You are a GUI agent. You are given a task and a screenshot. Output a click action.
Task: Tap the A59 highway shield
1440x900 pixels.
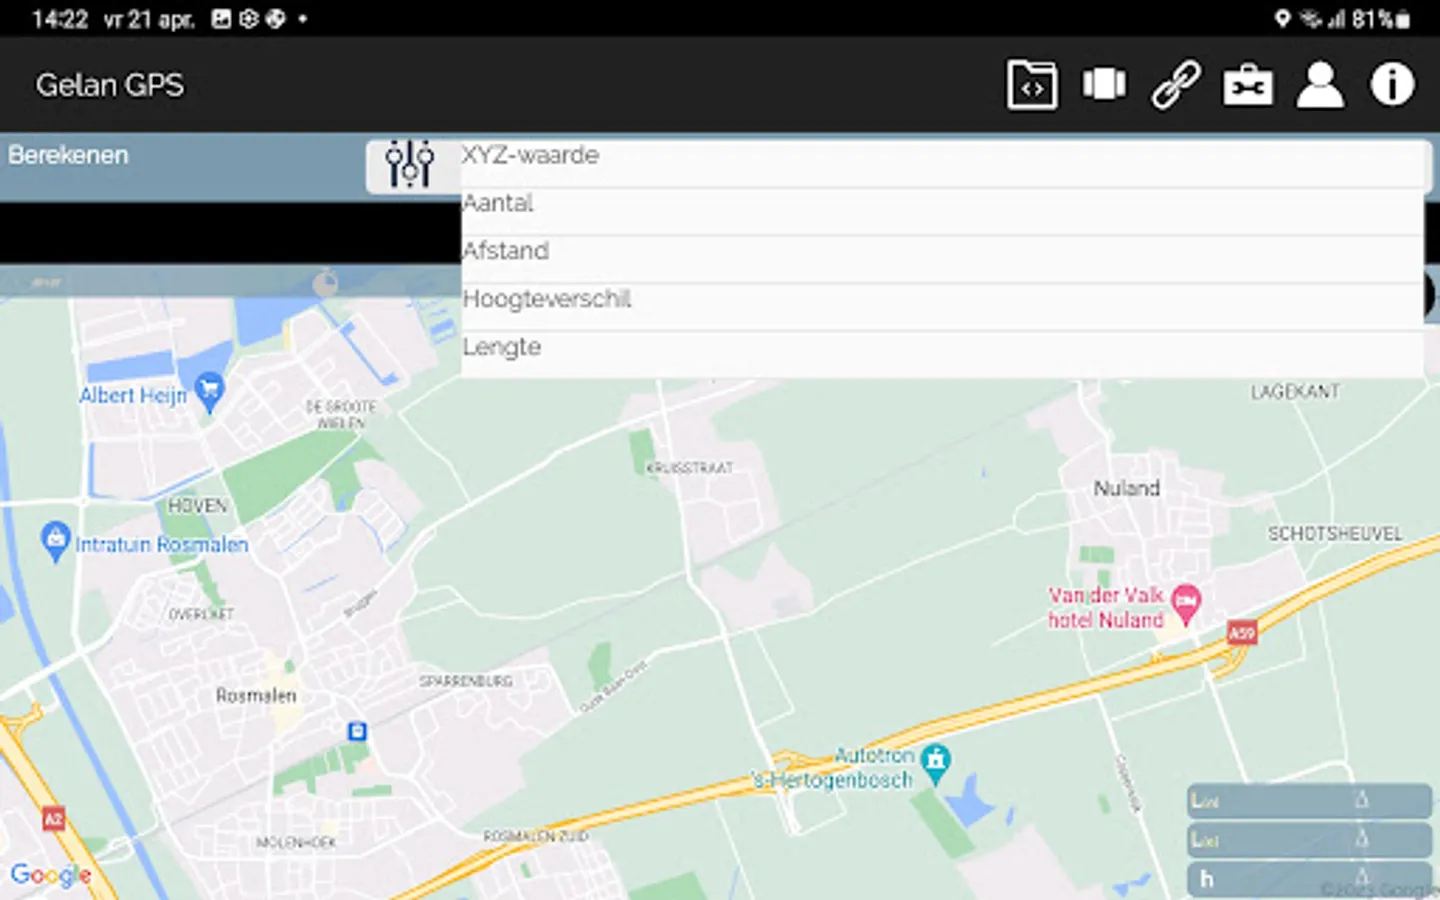pos(1242,633)
